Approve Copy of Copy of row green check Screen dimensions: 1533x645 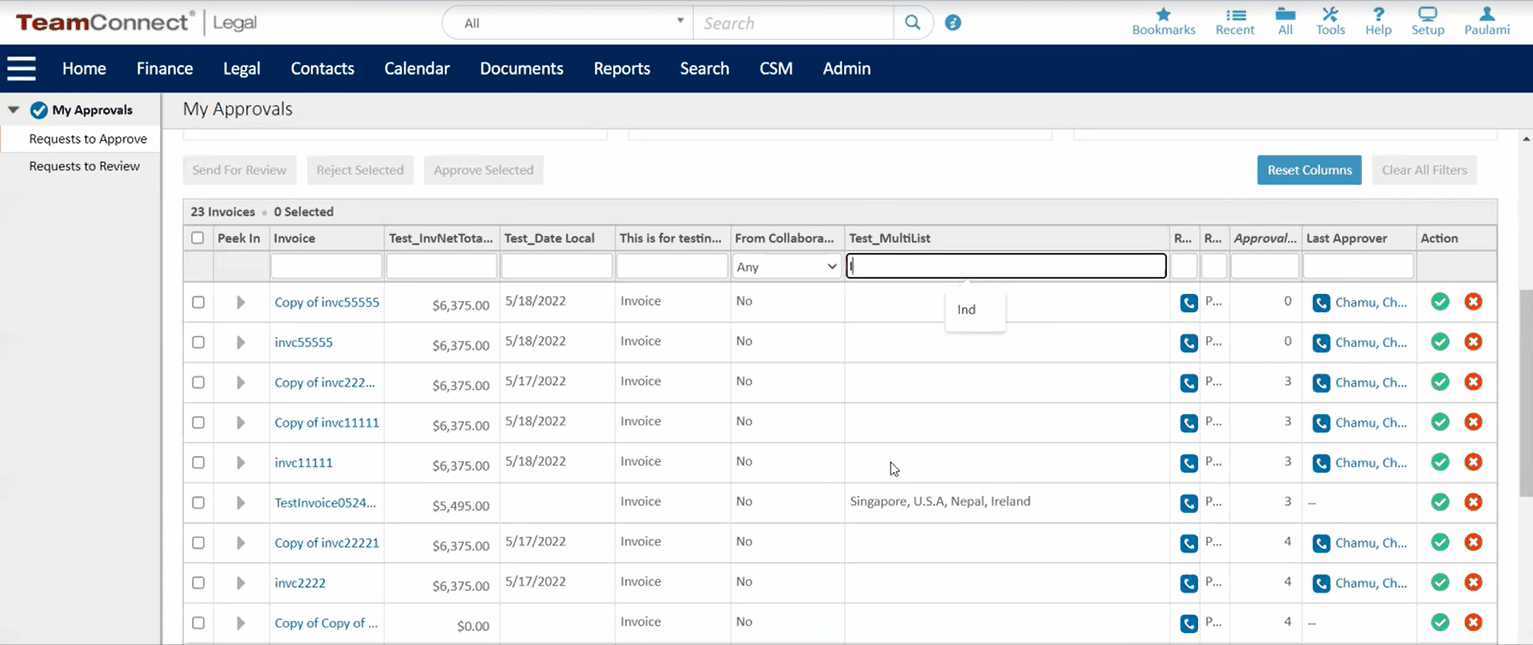click(1440, 622)
